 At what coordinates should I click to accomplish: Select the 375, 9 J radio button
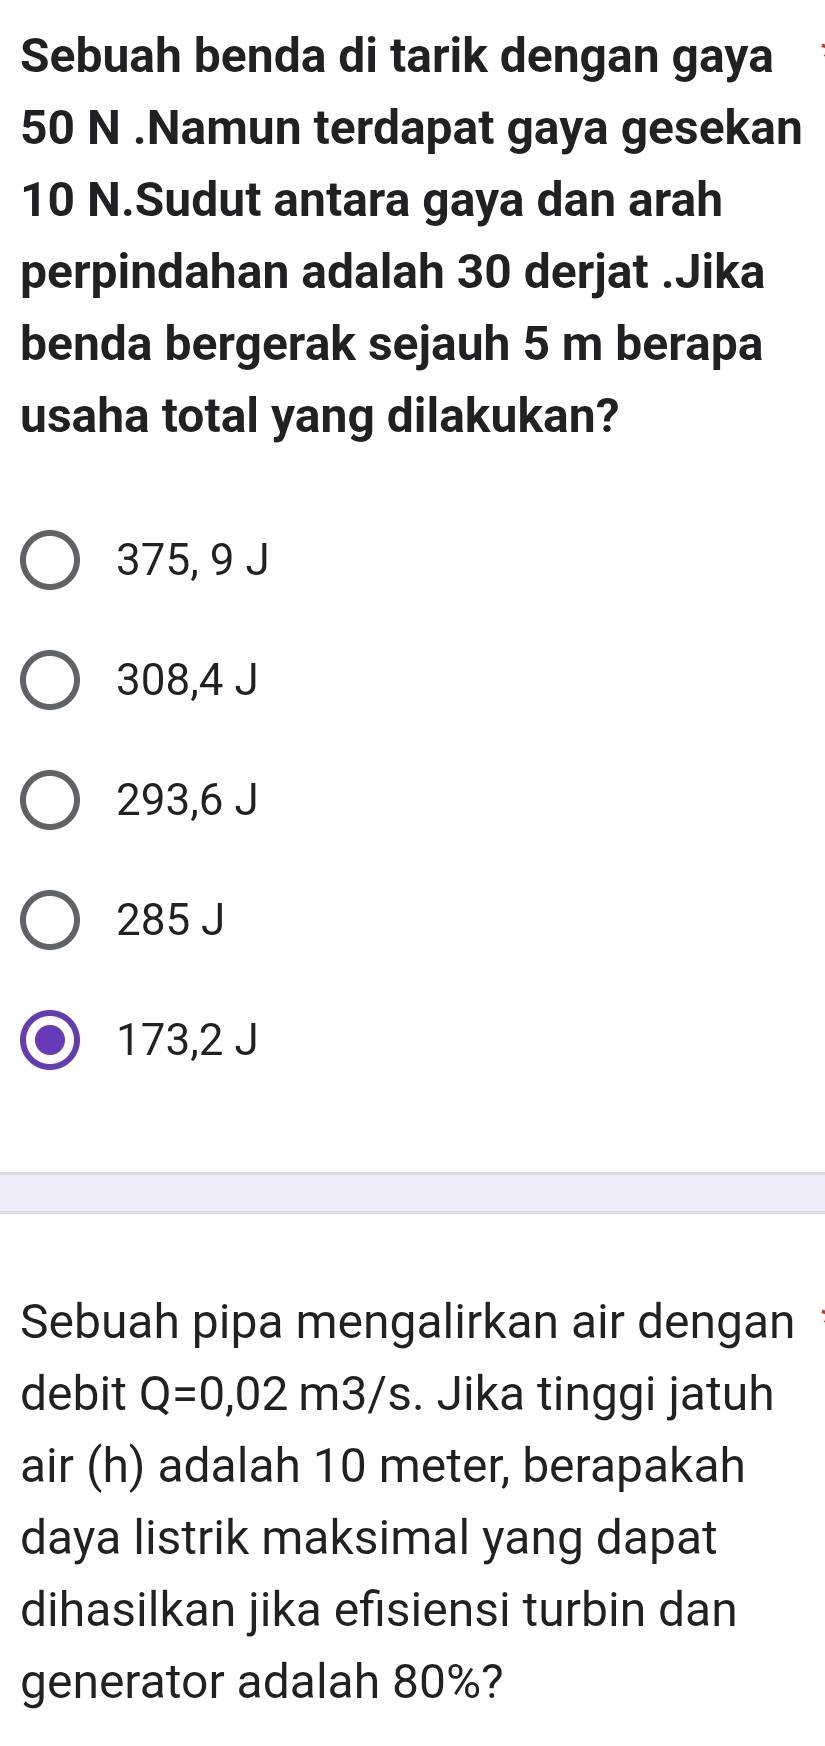tap(50, 561)
